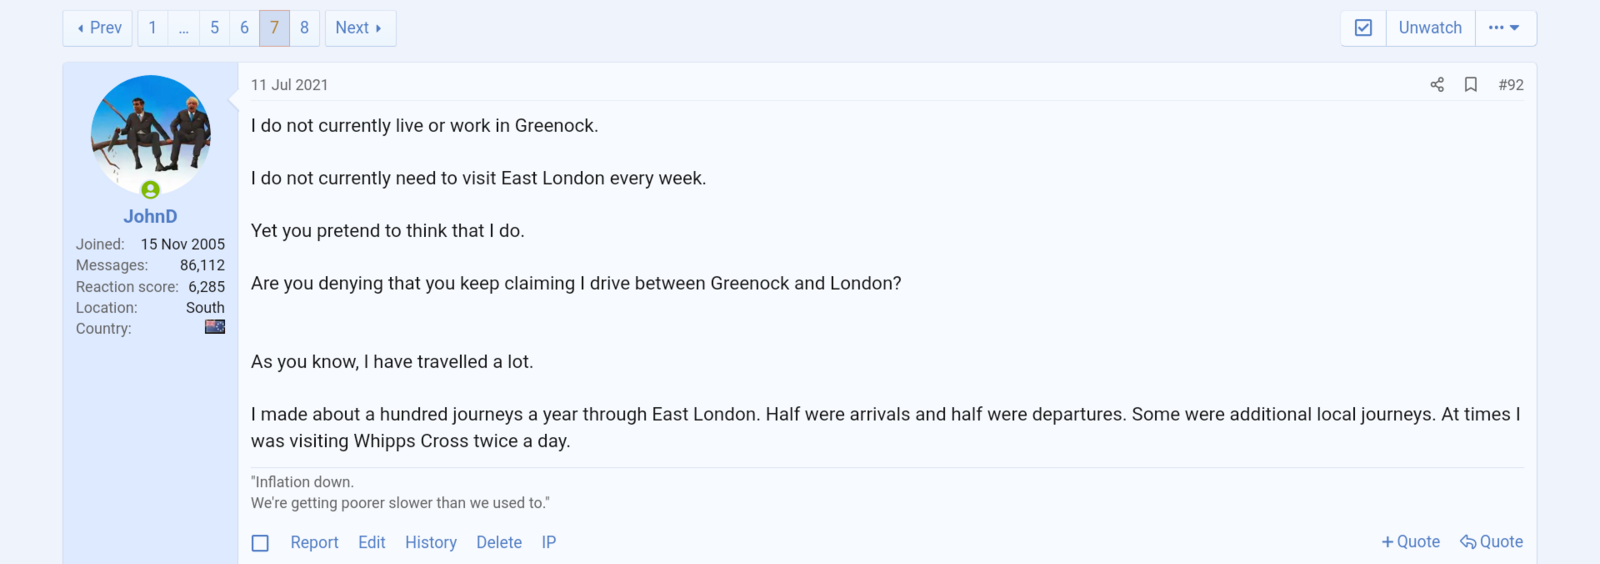Select post #92 with its checkbox
The height and width of the screenshot is (564, 1600).
click(x=260, y=543)
